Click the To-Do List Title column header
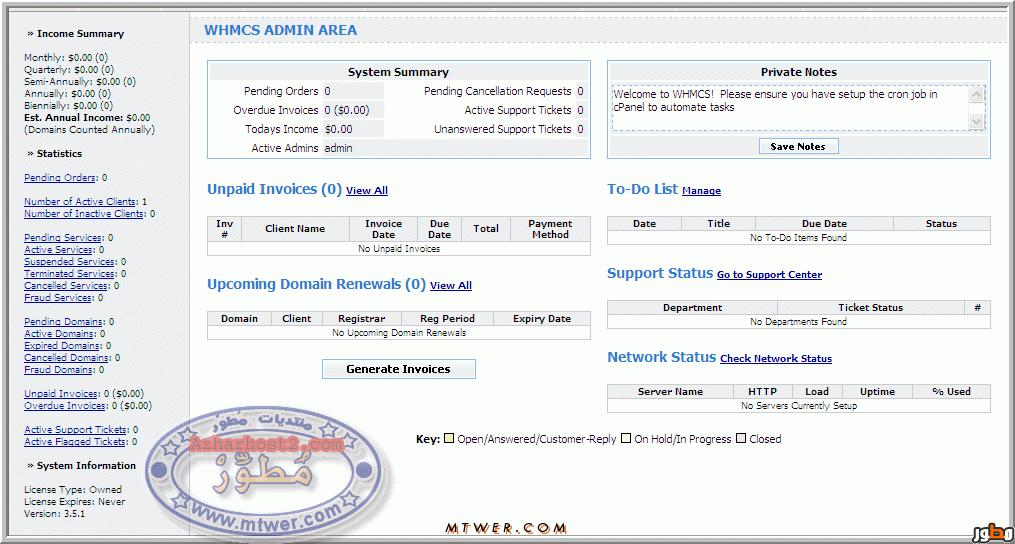Viewport: 1015px width, 544px height. pos(719,223)
